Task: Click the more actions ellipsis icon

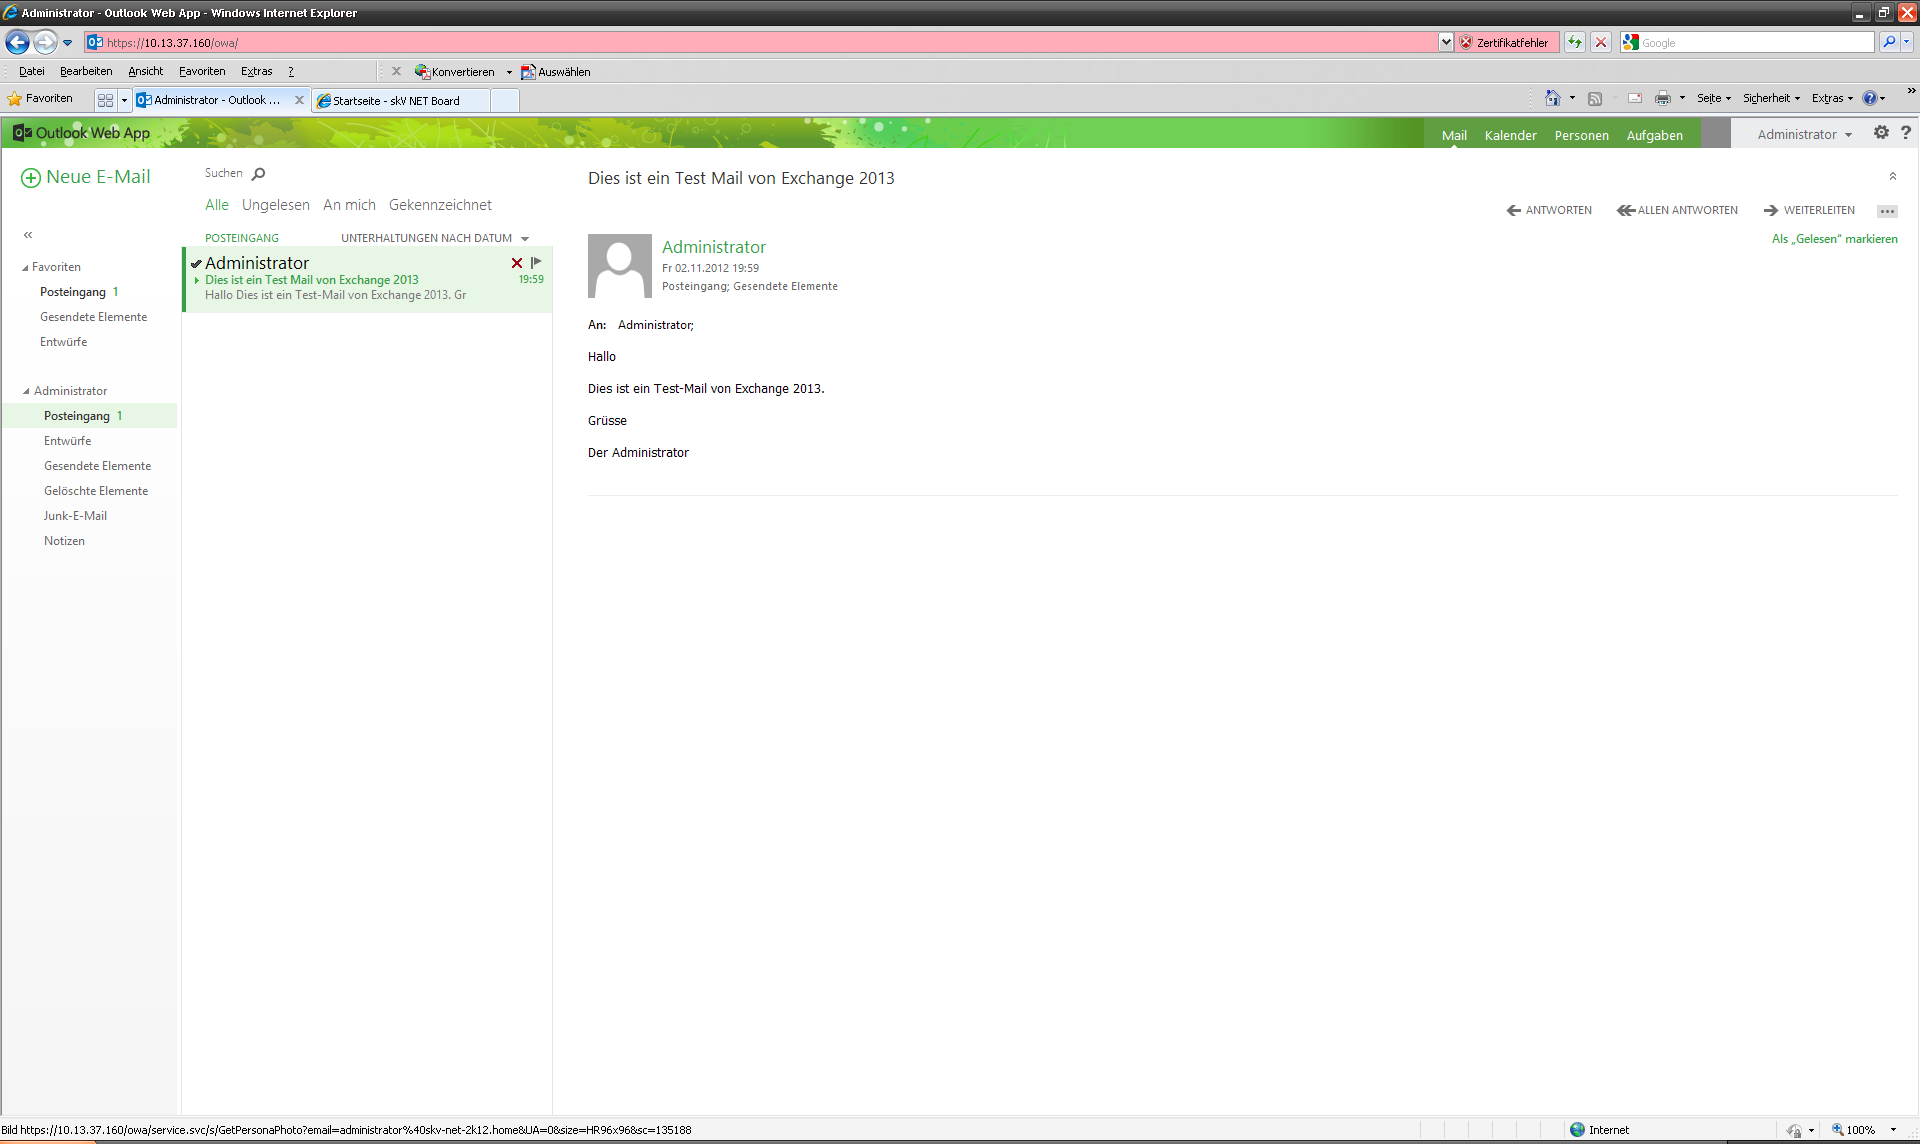Action: [1887, 211]
